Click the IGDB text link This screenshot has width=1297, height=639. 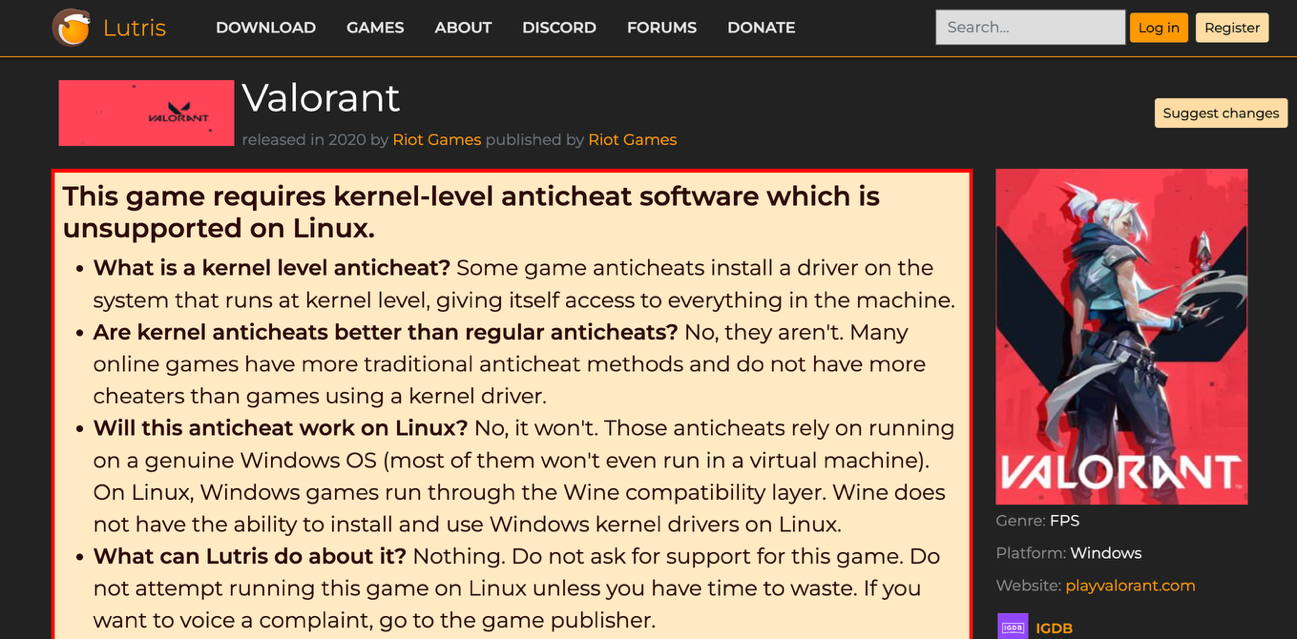[1054, 627]
